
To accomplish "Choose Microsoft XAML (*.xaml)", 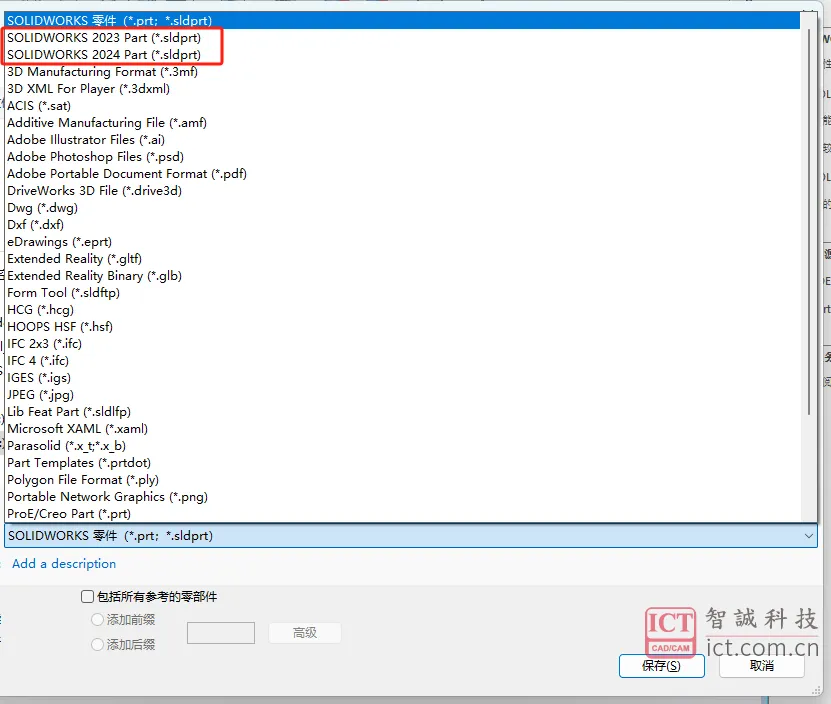I will tap(402, 428).
